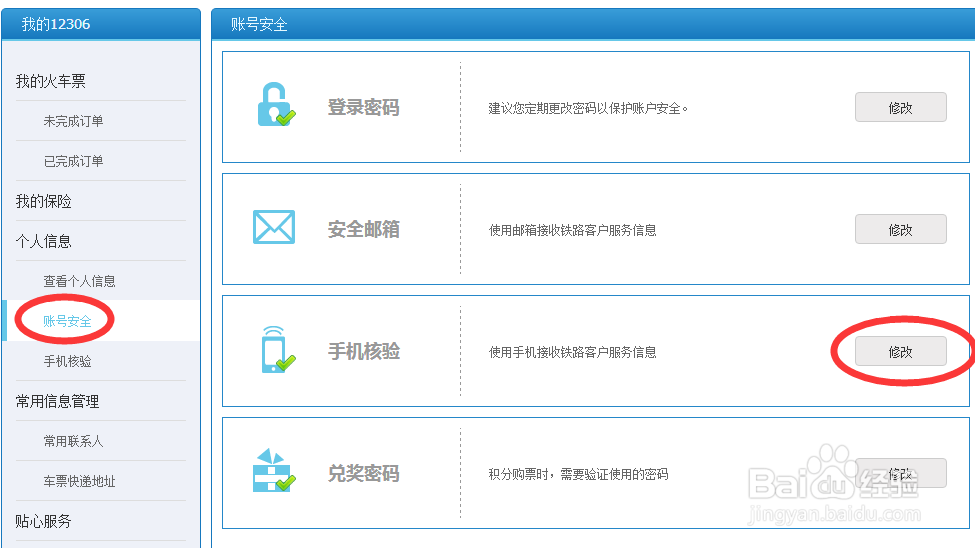
Task: Open 车票快递地址 delivery addresses
Action: click(x=80, y=481)
